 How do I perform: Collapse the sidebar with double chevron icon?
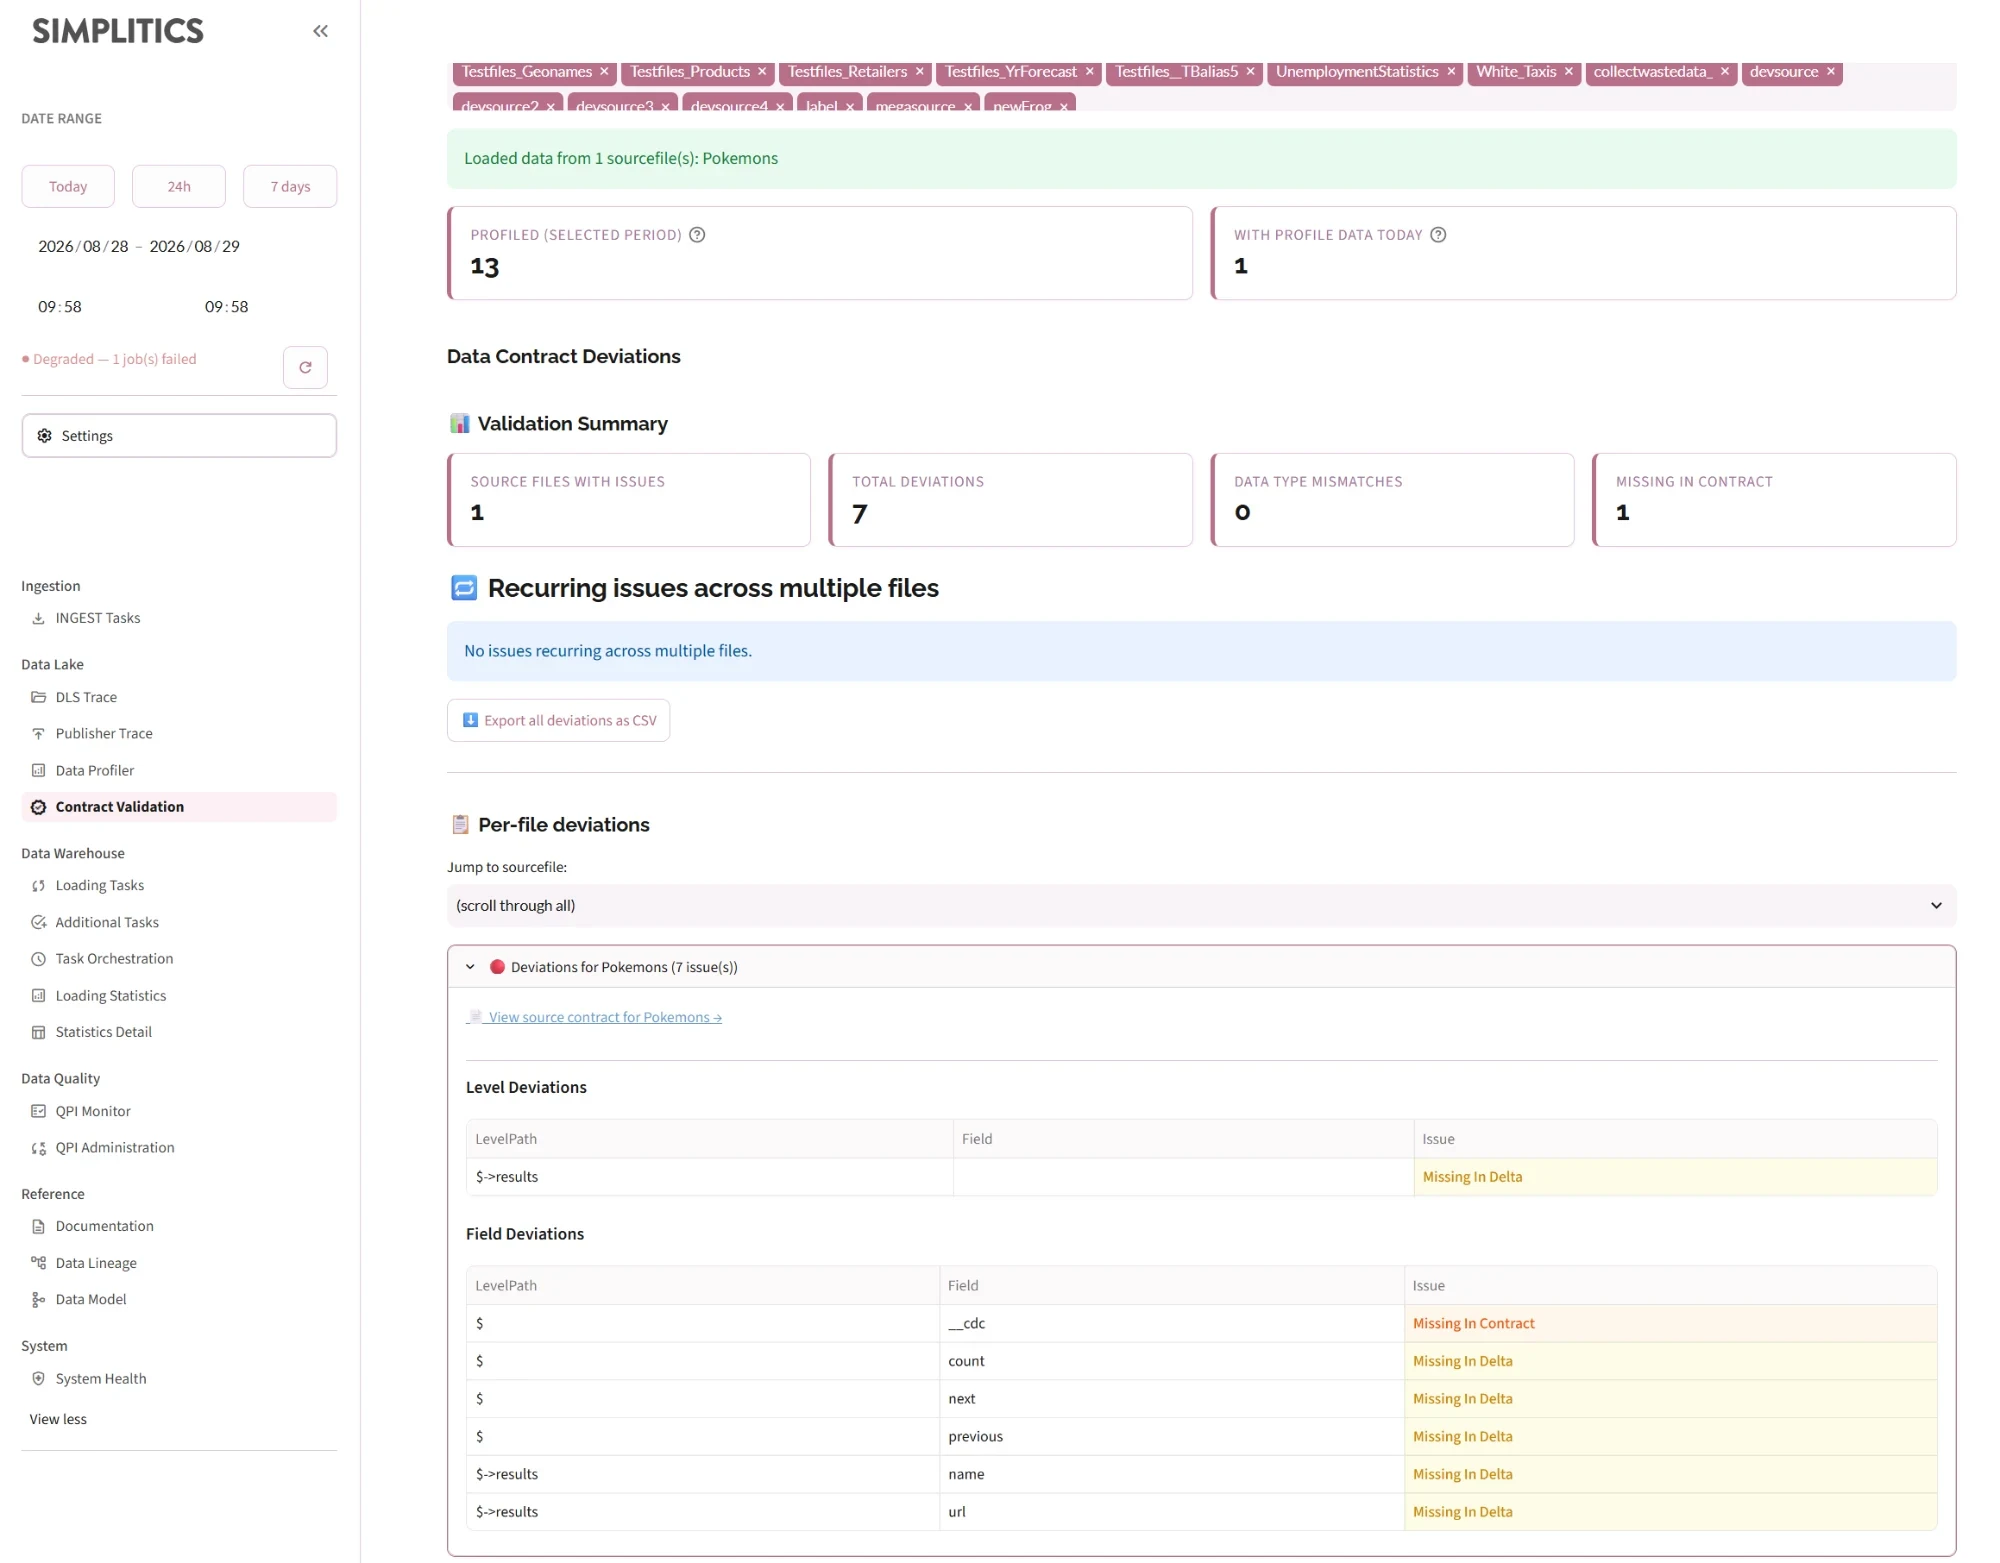pos(320,31)
